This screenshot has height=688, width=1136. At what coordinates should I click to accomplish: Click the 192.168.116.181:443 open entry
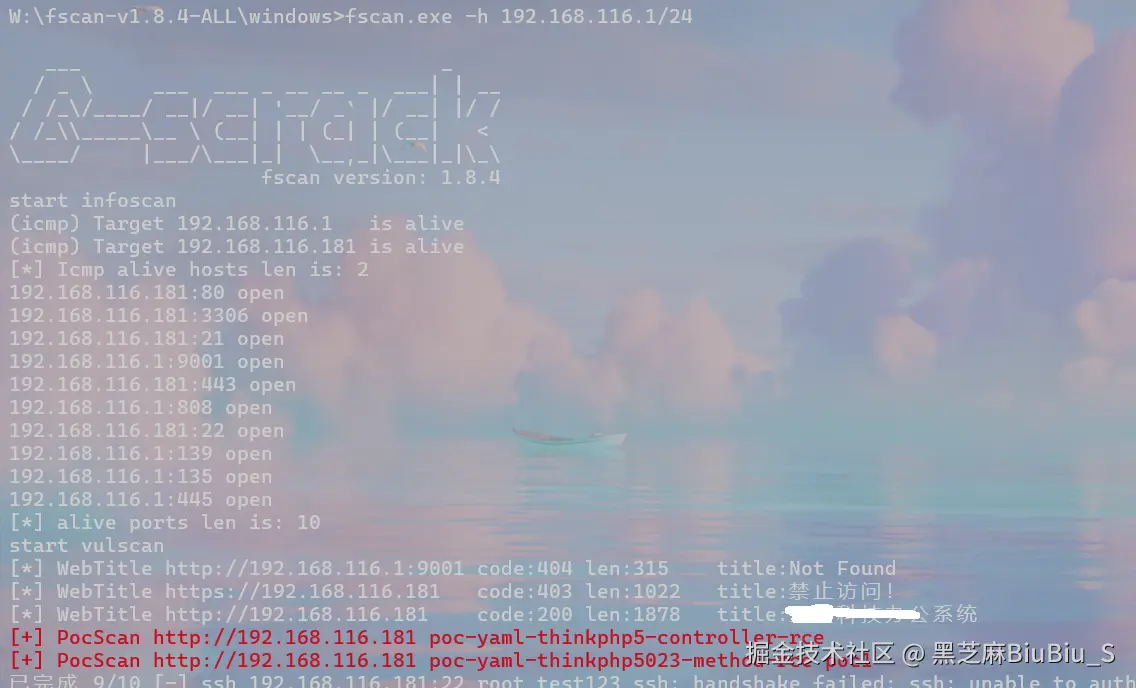click(152, 385)
